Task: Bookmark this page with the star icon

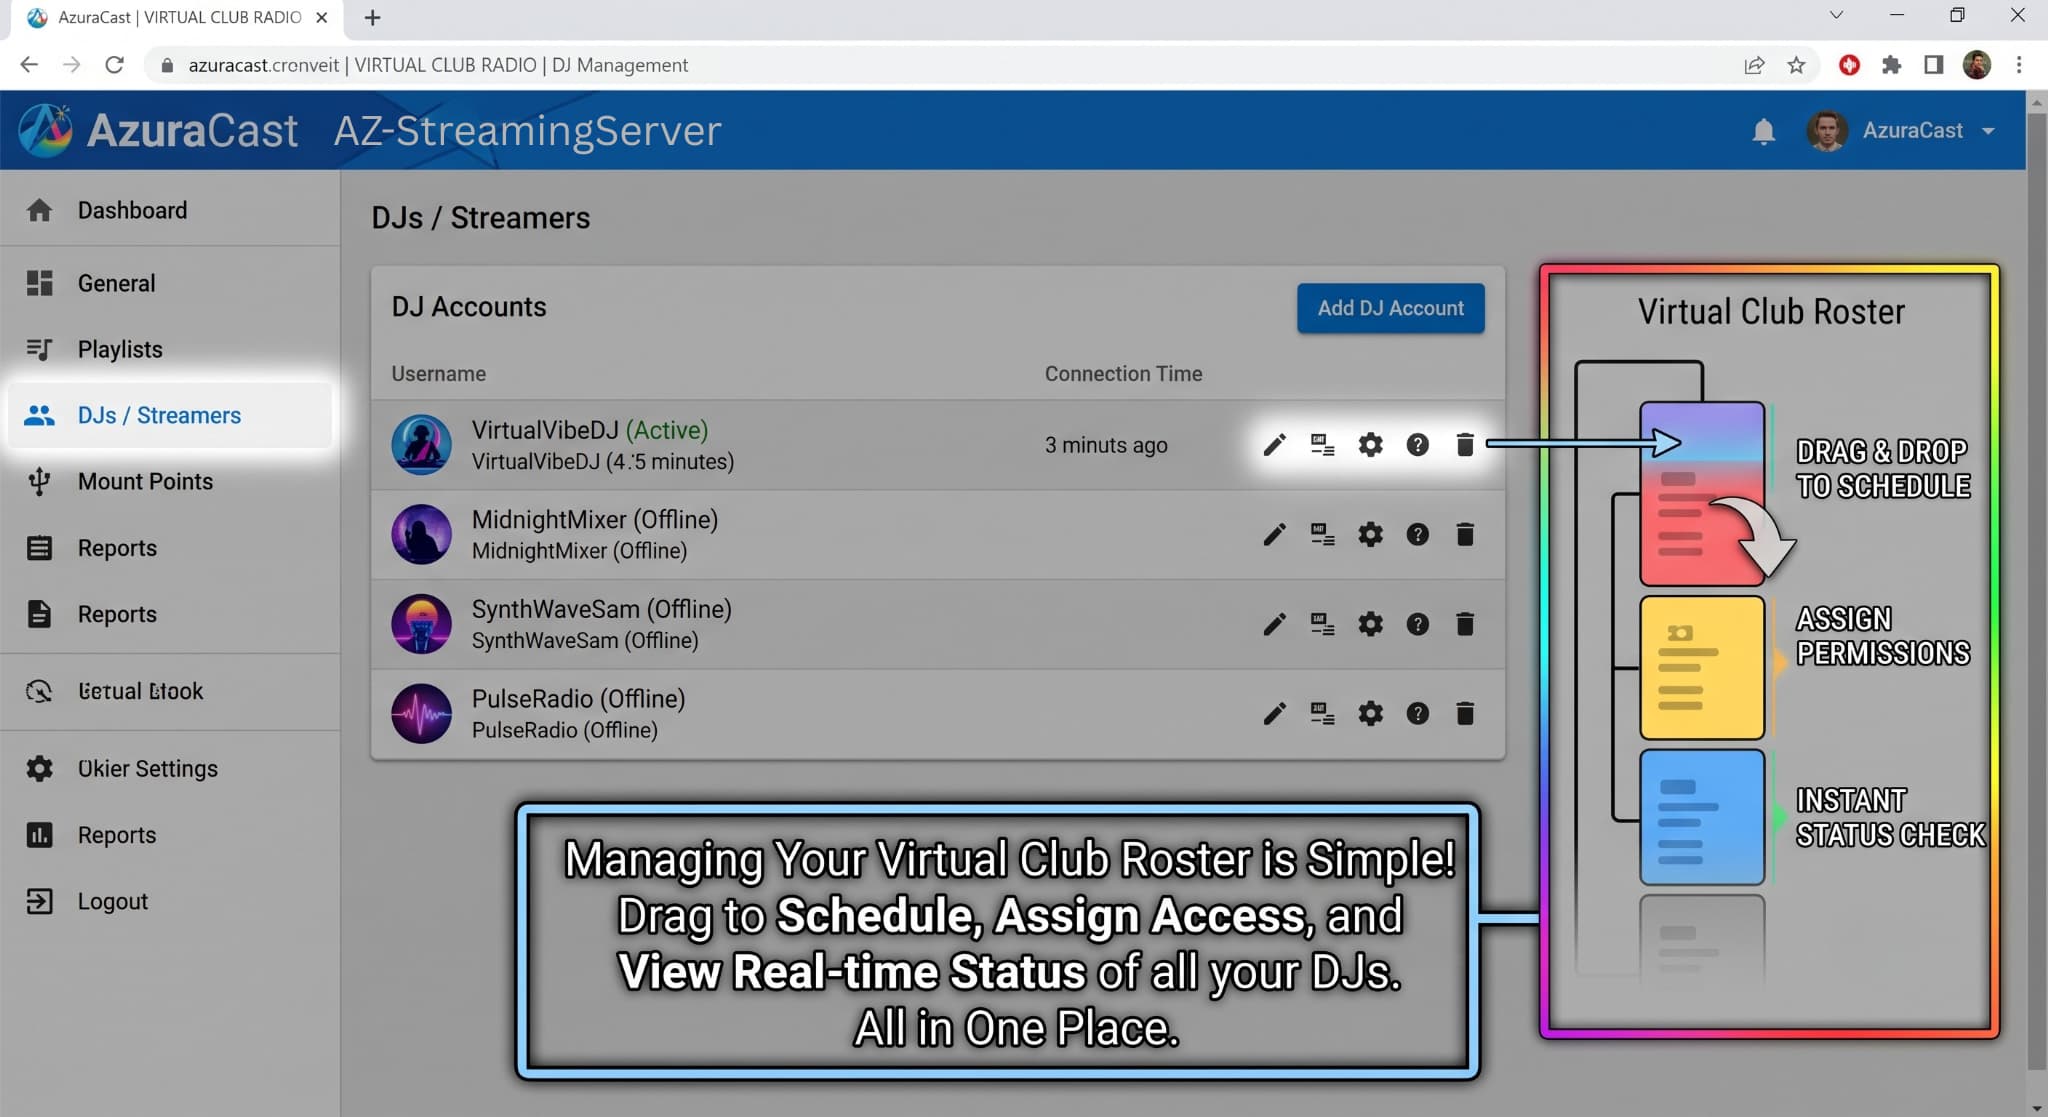Action: 1797,65
